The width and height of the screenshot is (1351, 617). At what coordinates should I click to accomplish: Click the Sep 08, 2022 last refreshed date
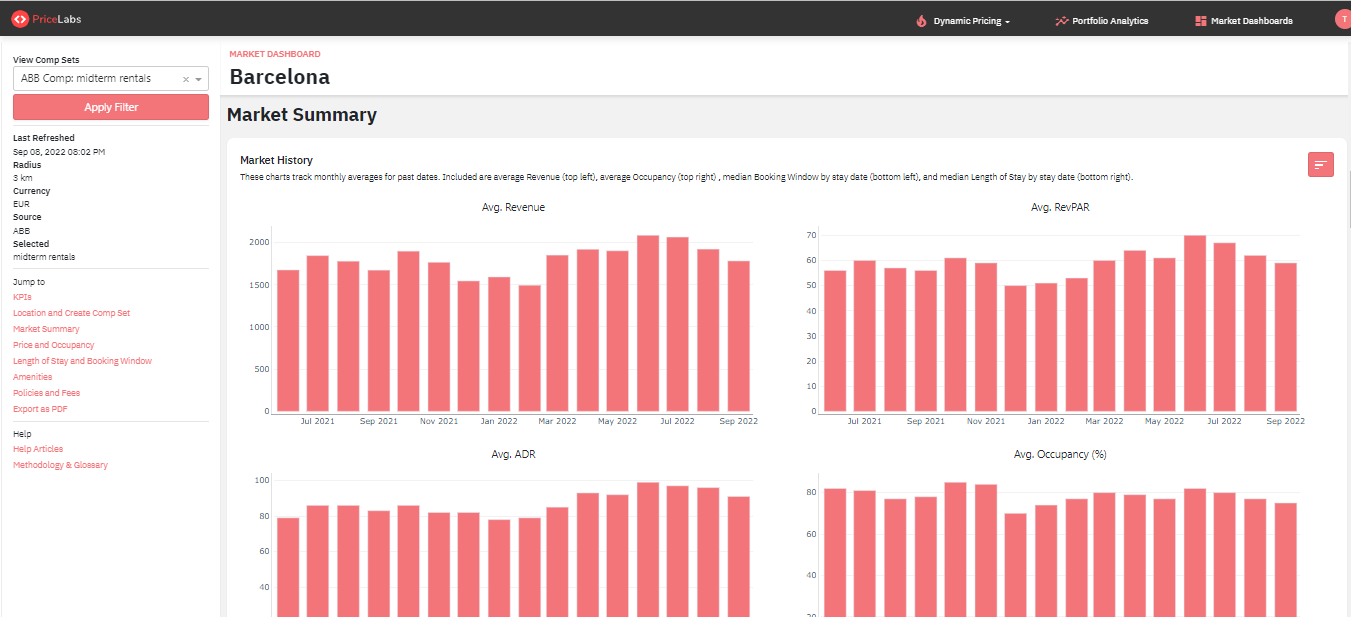tap(59, 152)
